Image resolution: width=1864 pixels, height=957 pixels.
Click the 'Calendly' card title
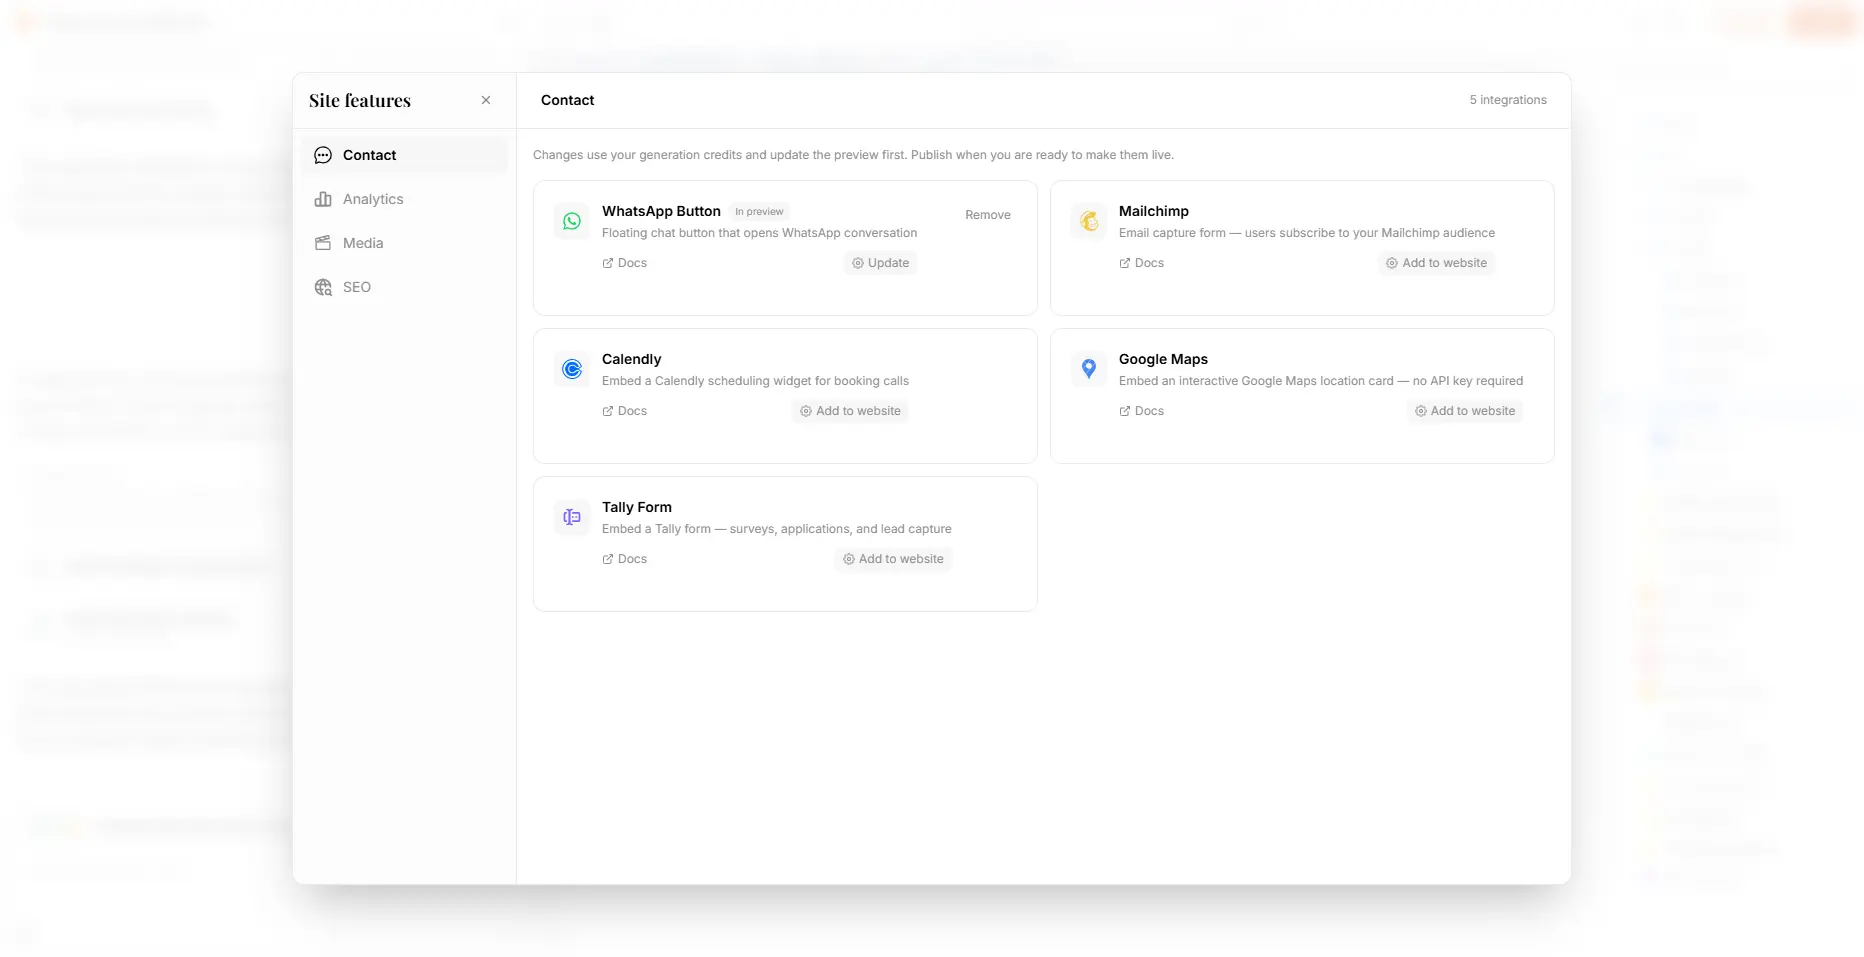(x=631, y=359)
